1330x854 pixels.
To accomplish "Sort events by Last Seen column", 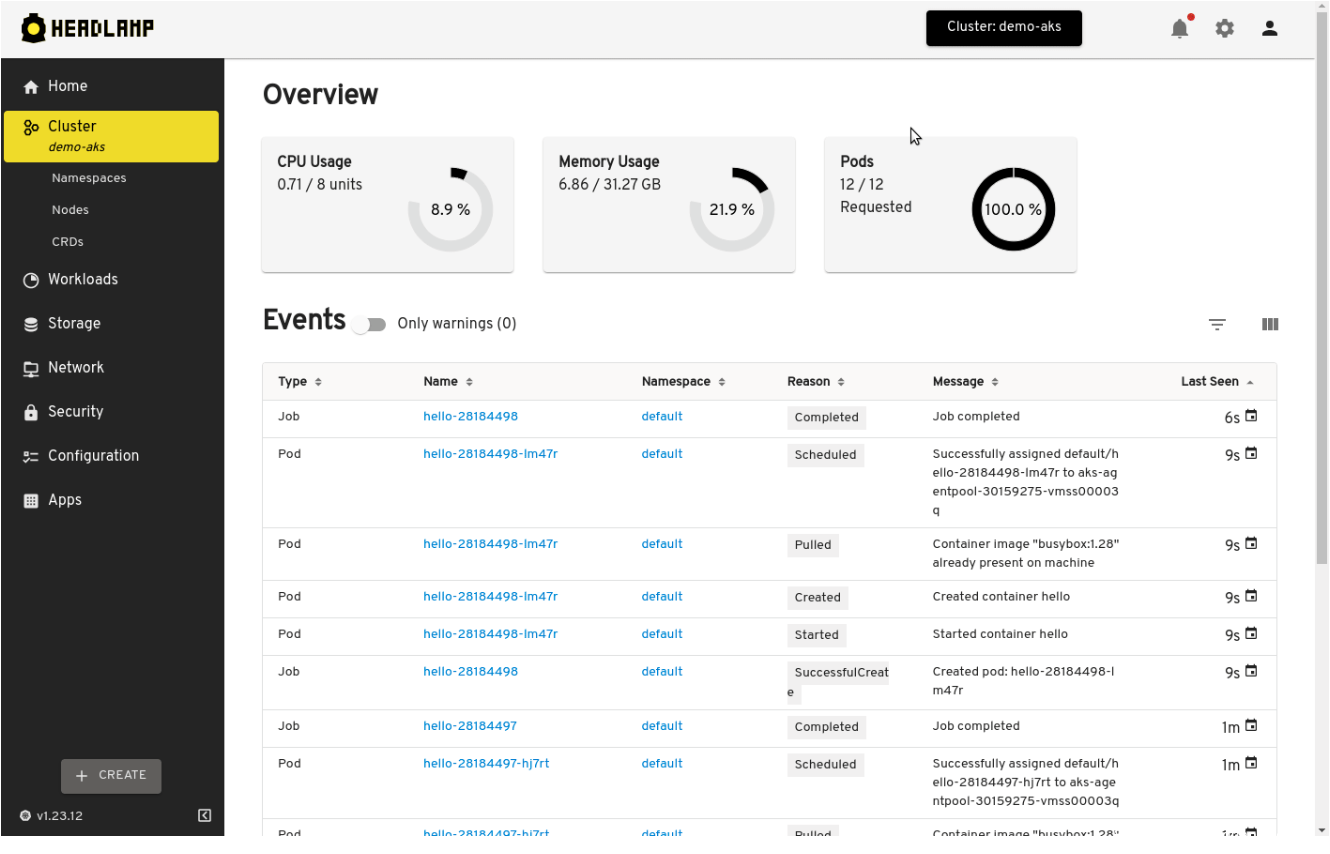I will [x=1216, y=382].
